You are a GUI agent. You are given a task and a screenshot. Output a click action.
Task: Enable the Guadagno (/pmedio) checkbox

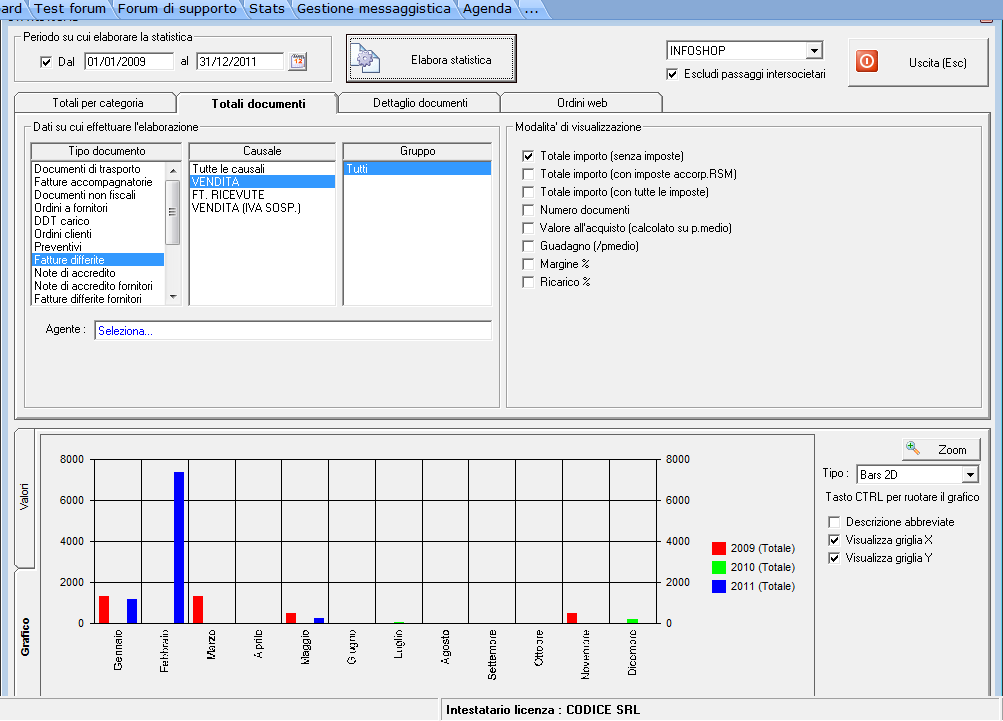click(528, 246)
